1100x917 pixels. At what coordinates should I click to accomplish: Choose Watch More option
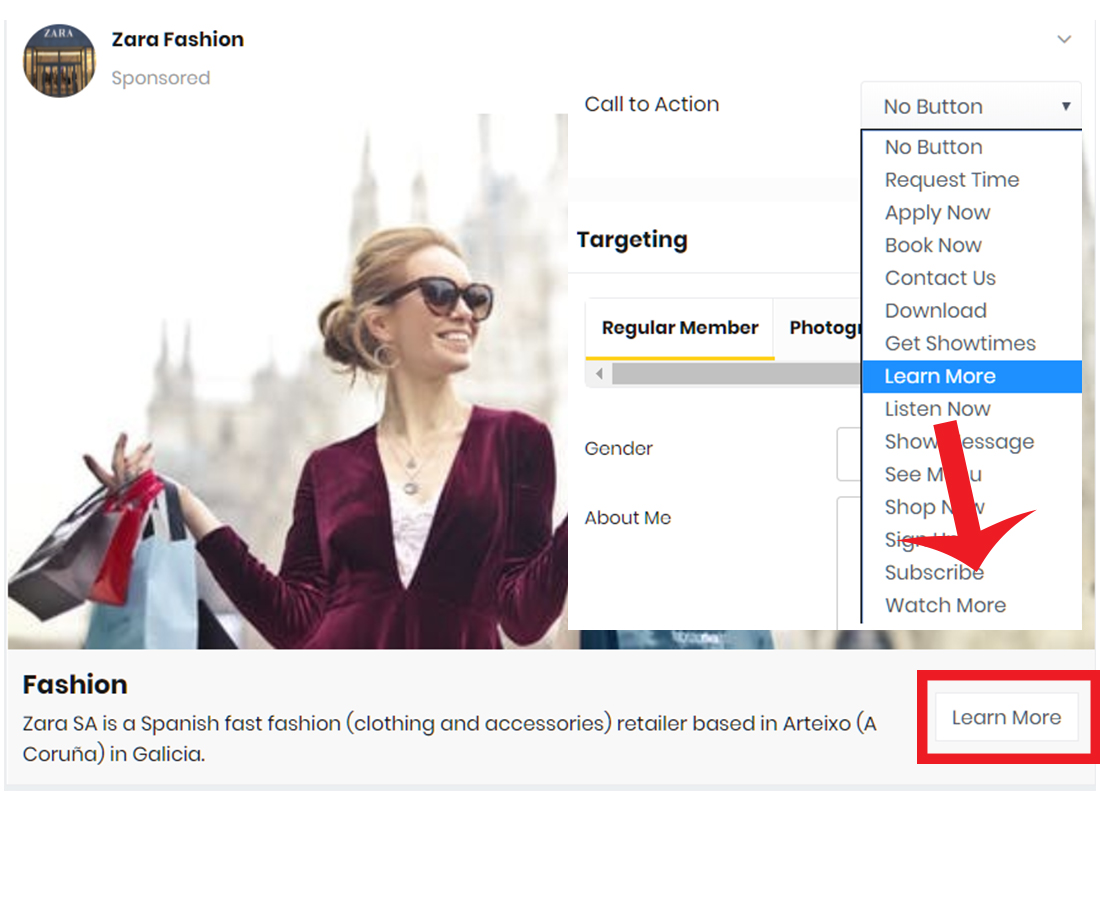(945, 605)
